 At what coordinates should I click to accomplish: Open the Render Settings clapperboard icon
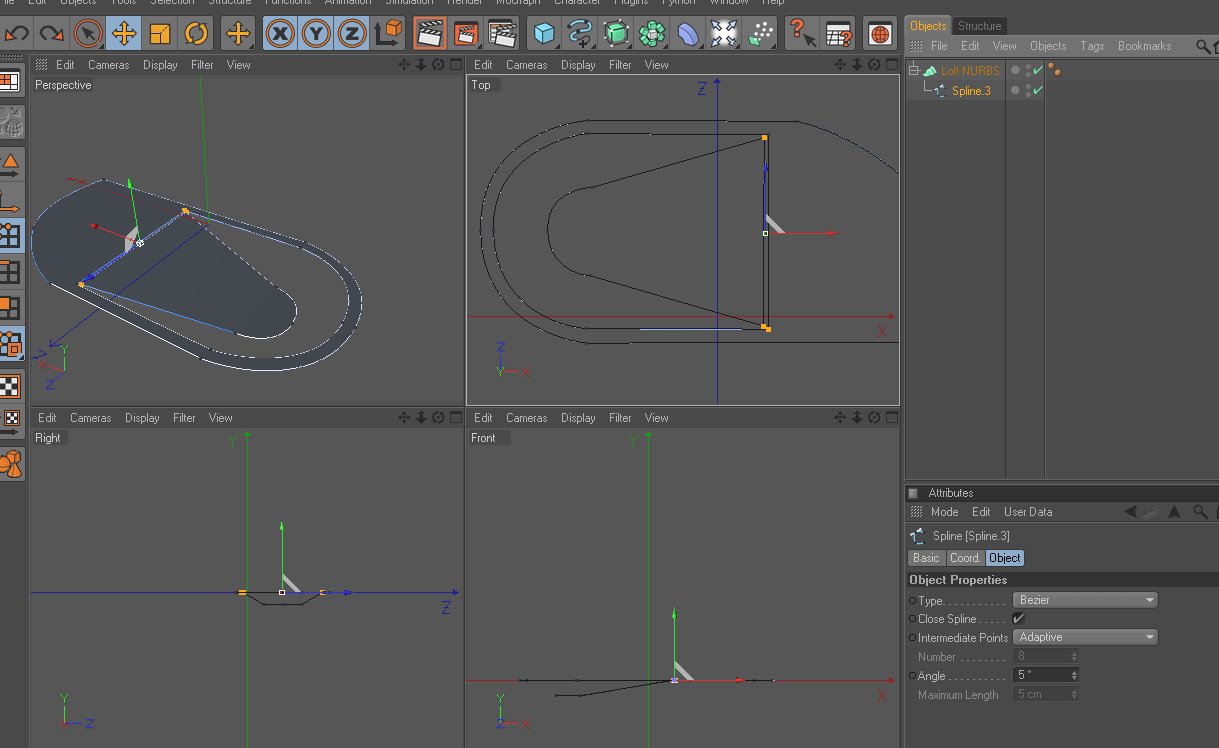[501, 34]
